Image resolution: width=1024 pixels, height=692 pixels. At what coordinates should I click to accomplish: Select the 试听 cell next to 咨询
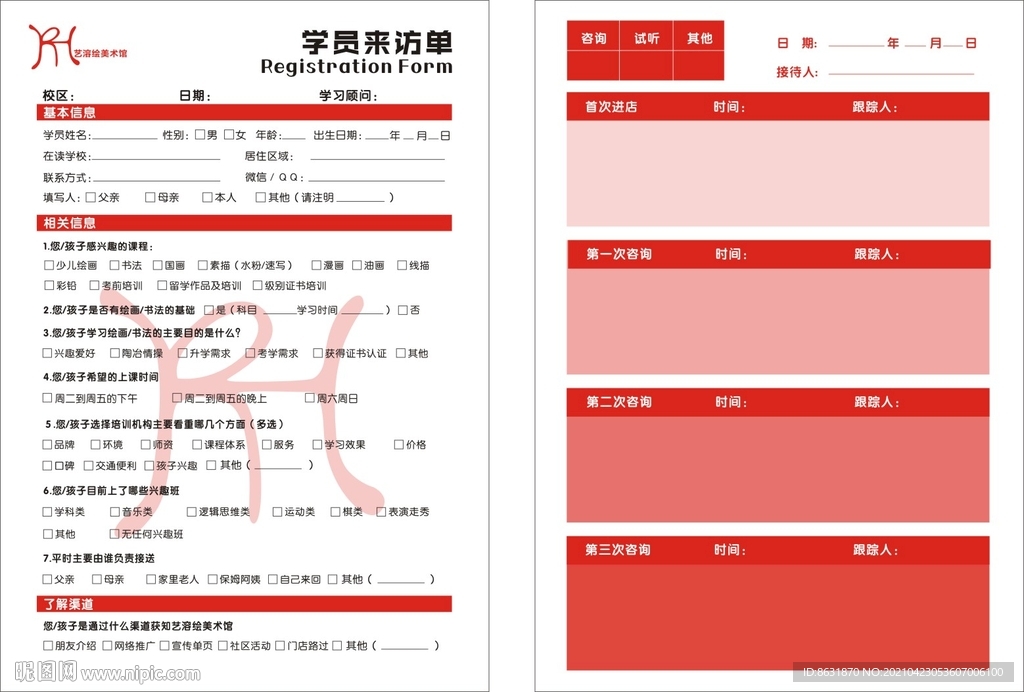[646, 38]
